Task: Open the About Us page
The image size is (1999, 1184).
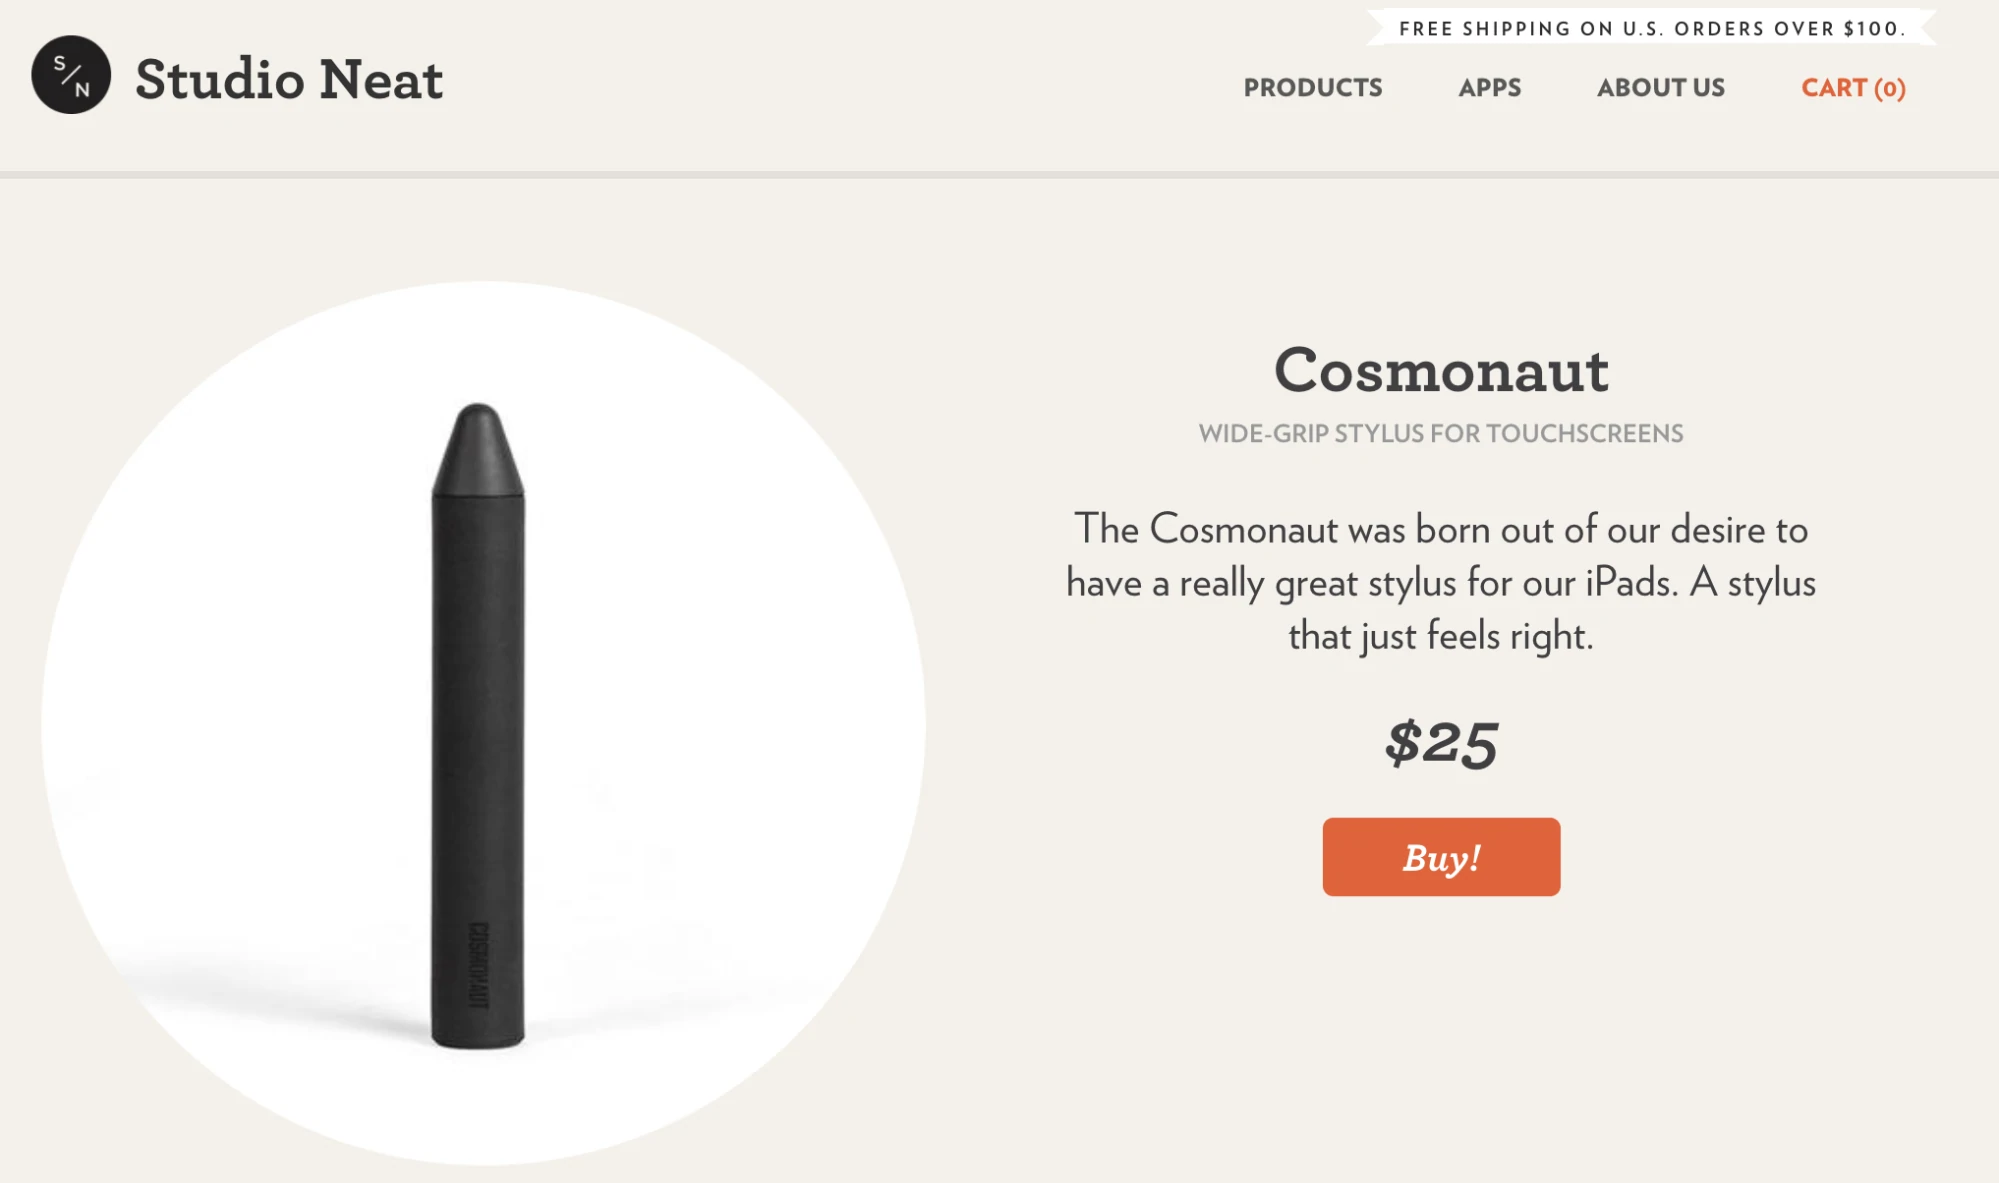Action: 1660,88
